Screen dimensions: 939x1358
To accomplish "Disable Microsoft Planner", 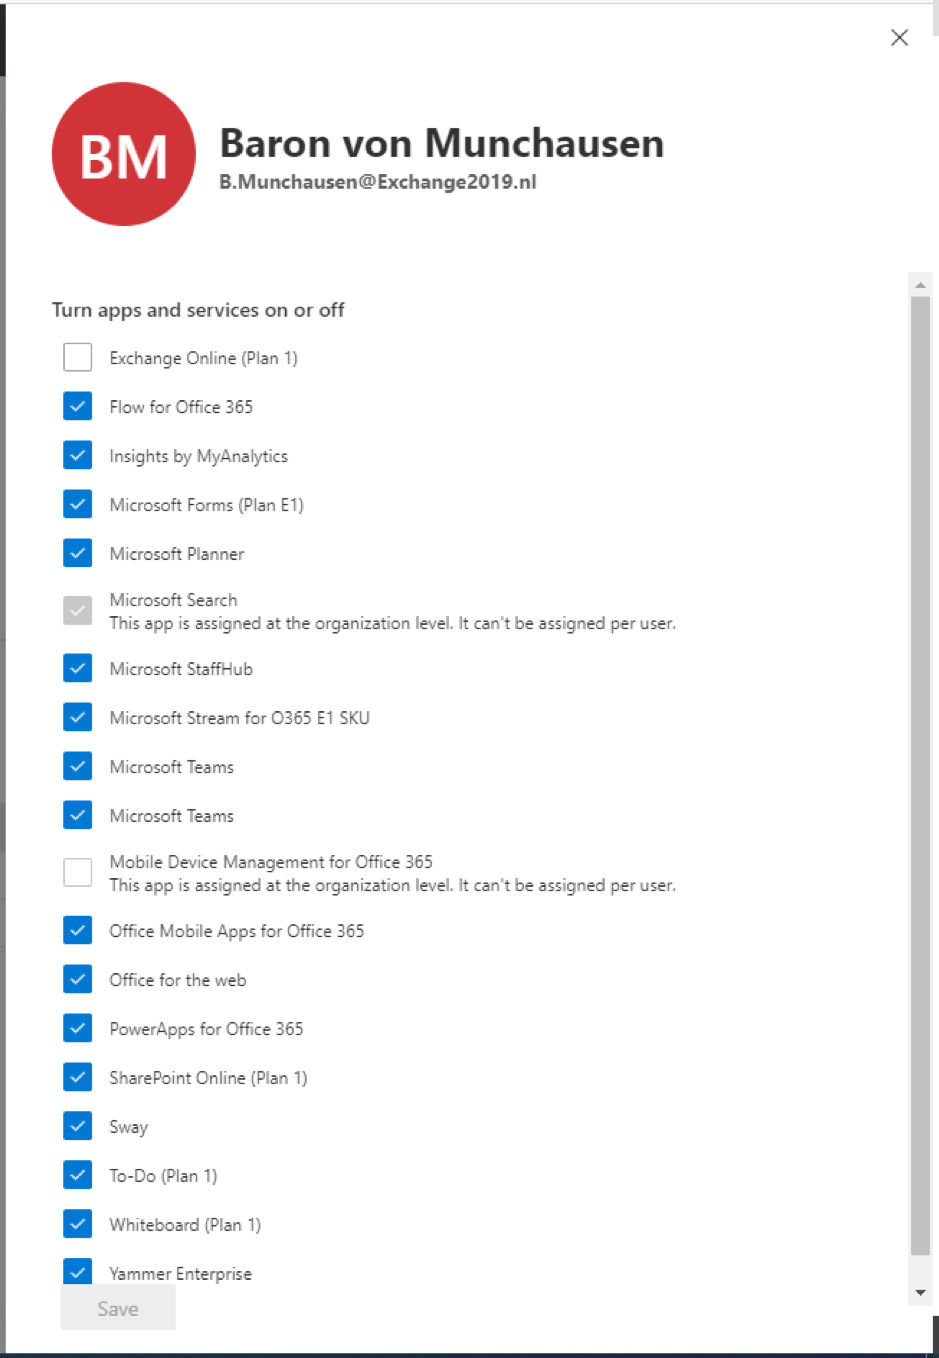I will 77,552.
